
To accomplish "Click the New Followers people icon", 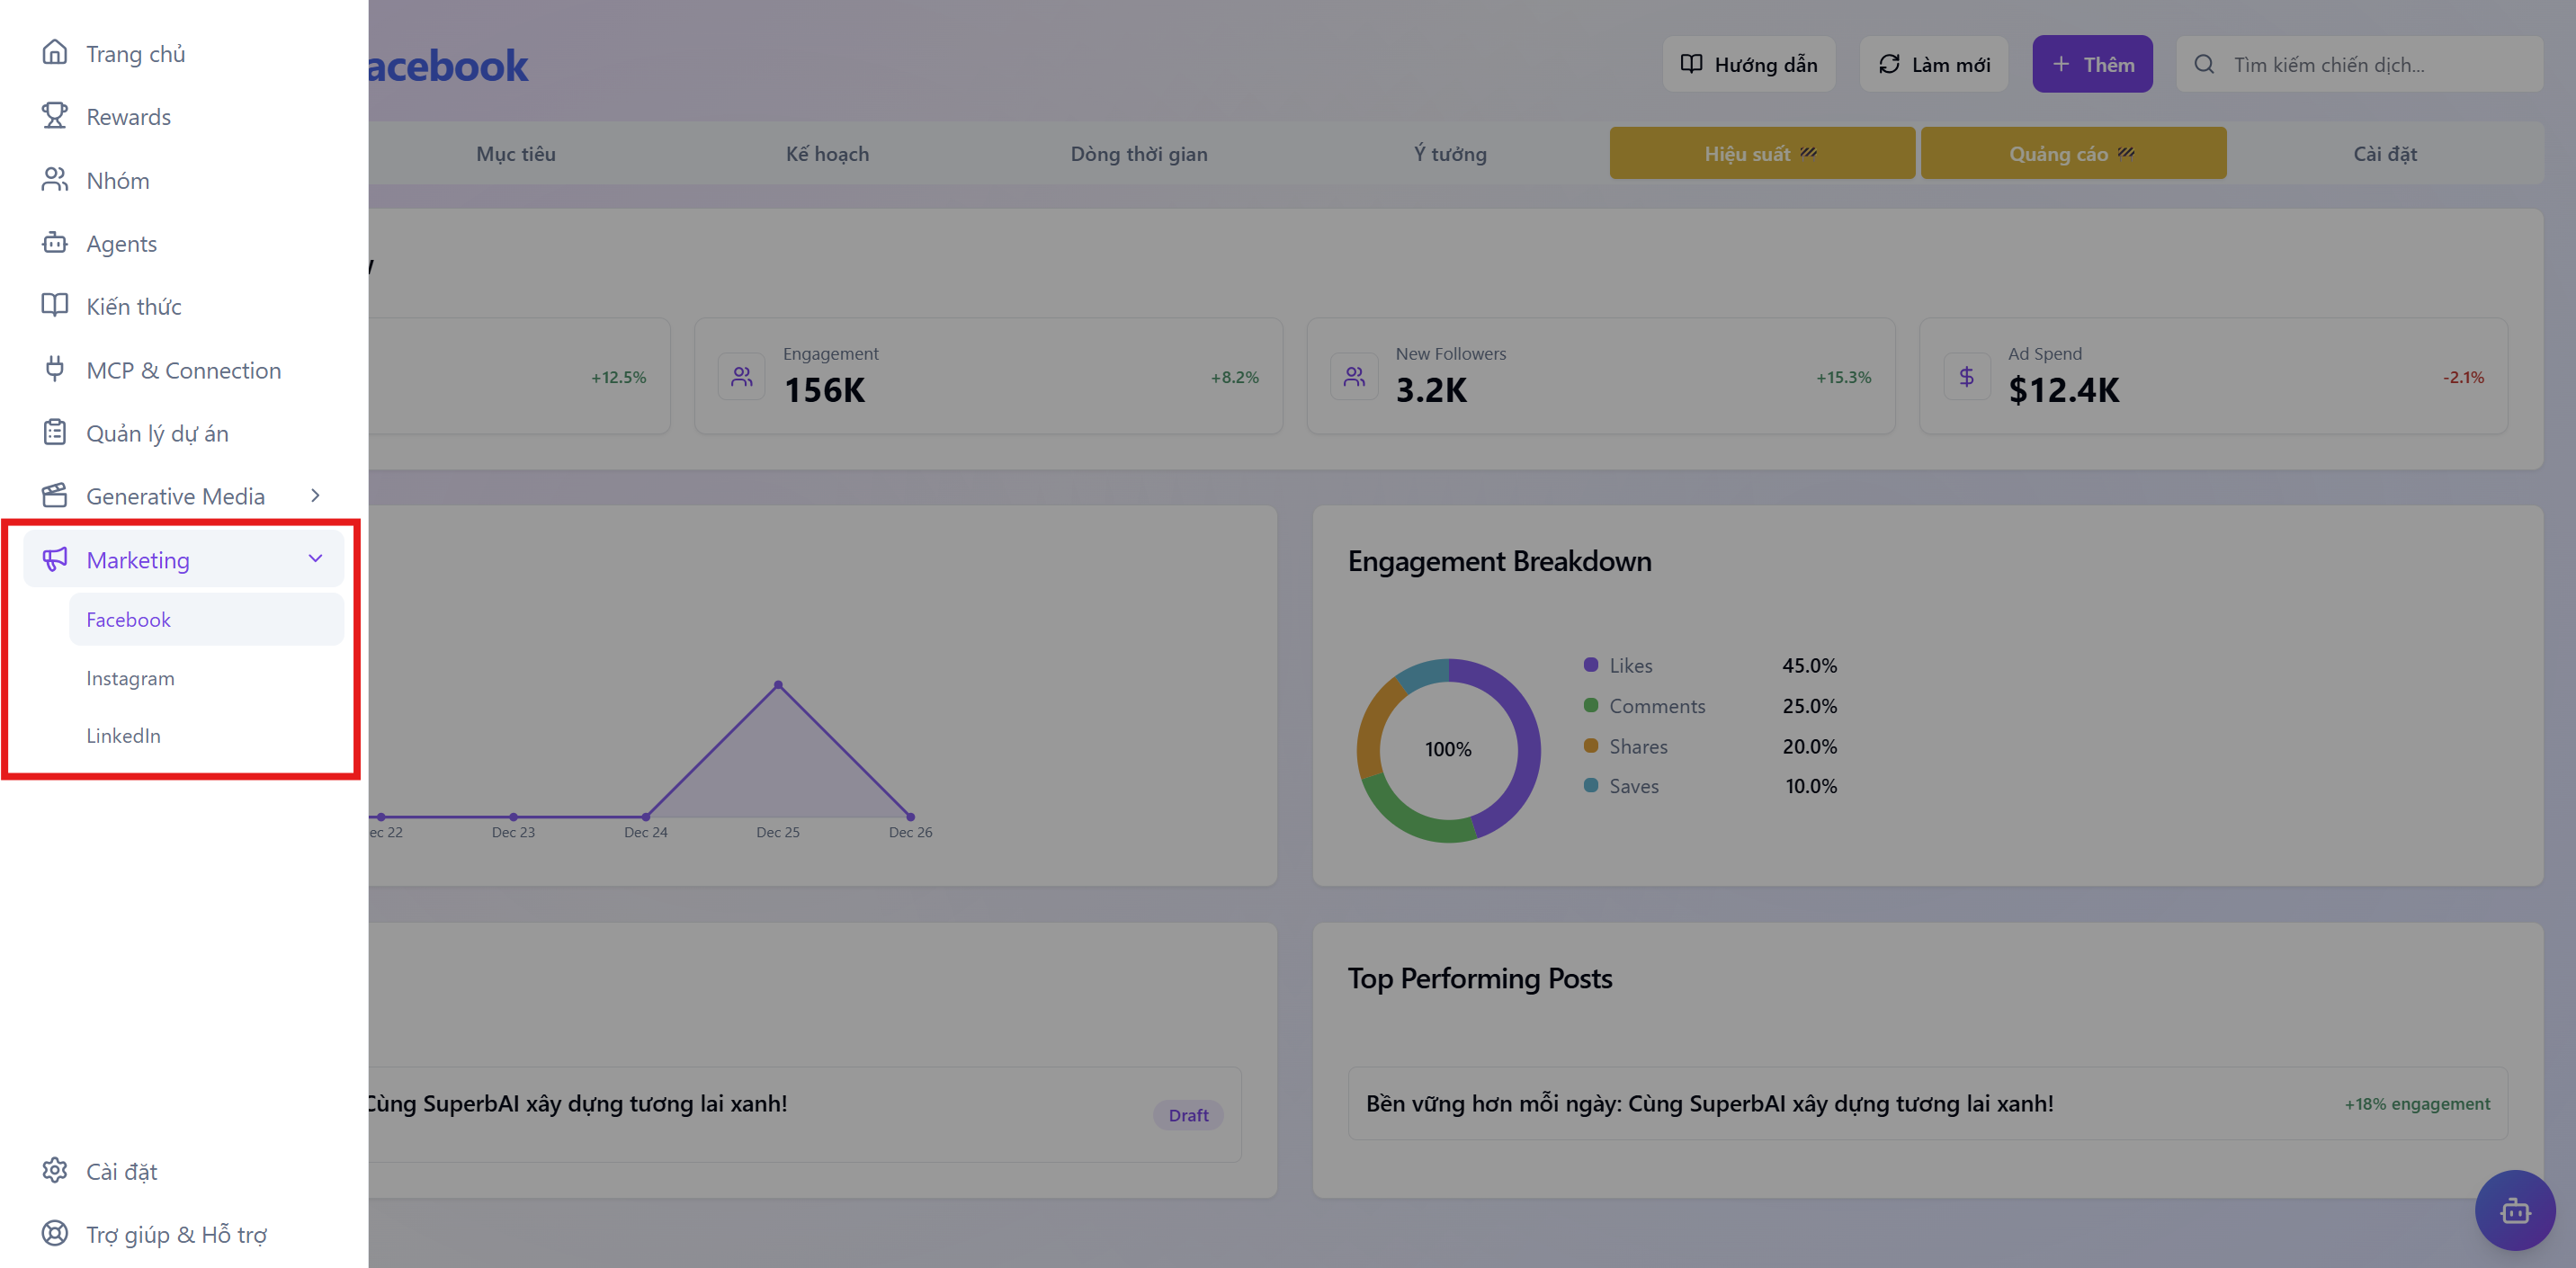I will coord(1354,376).
